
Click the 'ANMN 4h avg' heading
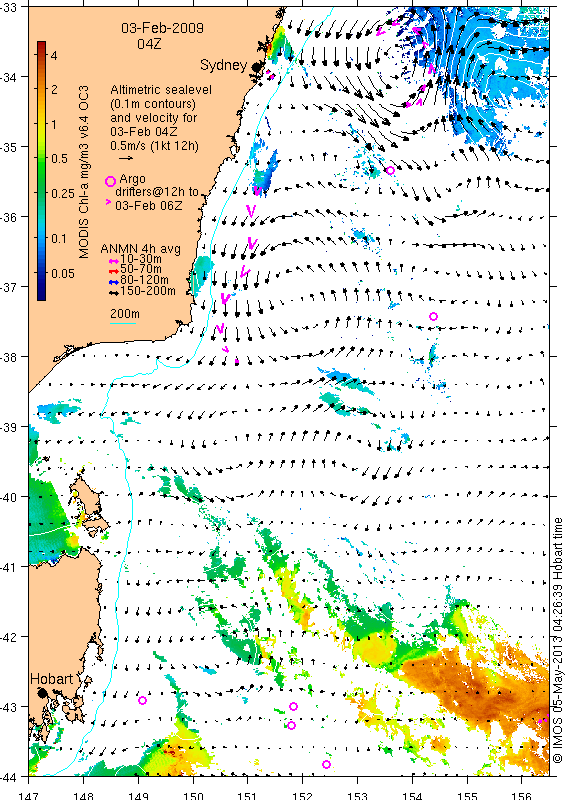(x=140, y=249)
